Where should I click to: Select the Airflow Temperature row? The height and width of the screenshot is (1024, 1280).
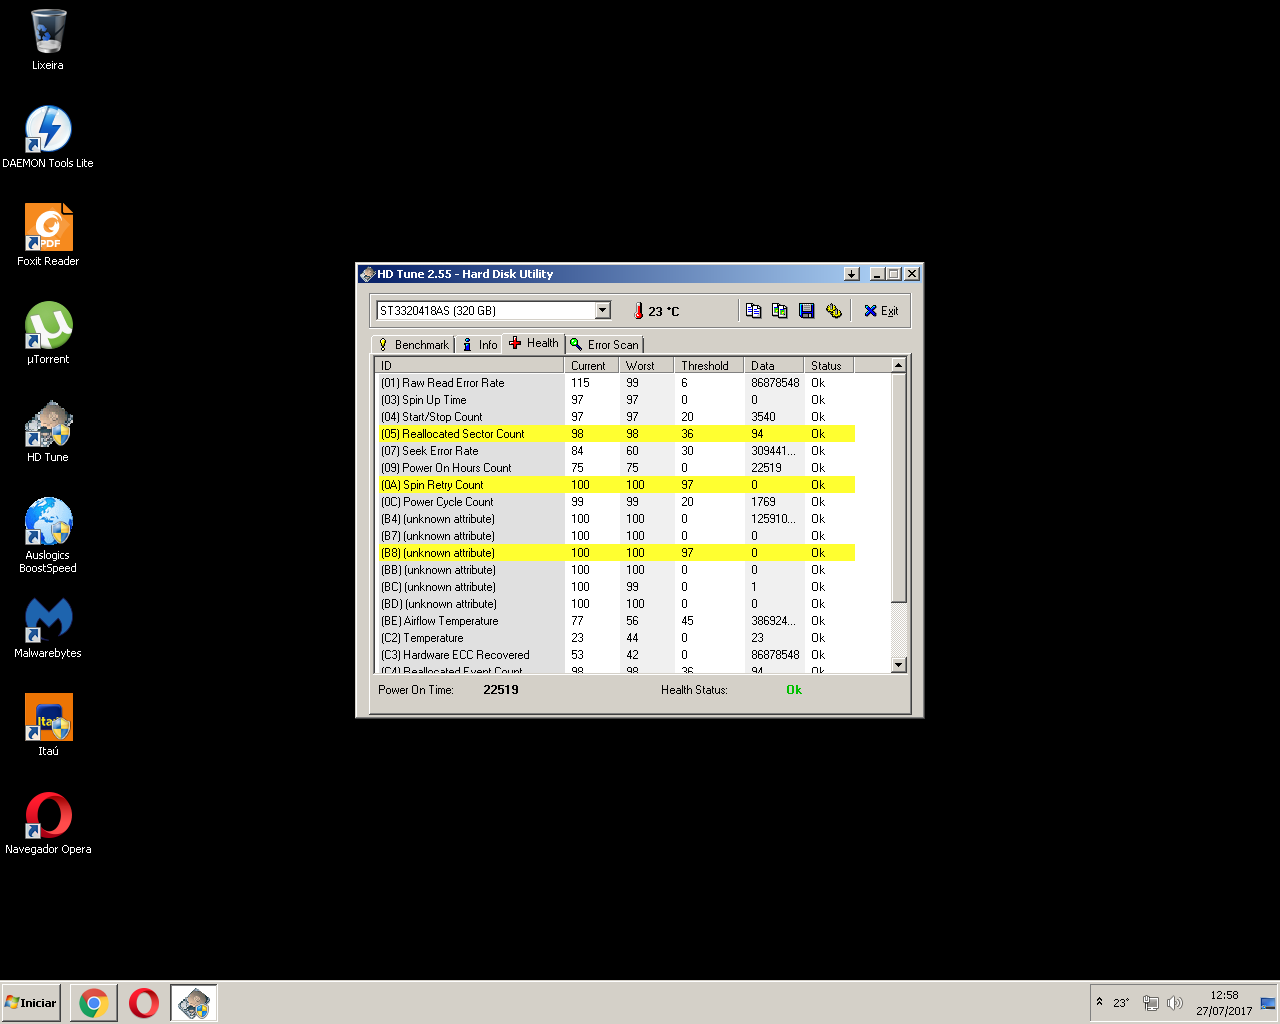[x=615, y=621]
